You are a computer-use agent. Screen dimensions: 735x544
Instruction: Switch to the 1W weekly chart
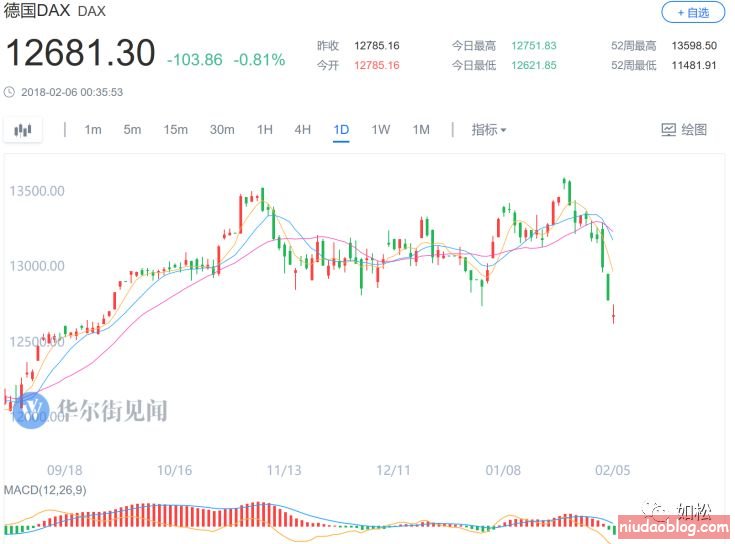point(381,129)
